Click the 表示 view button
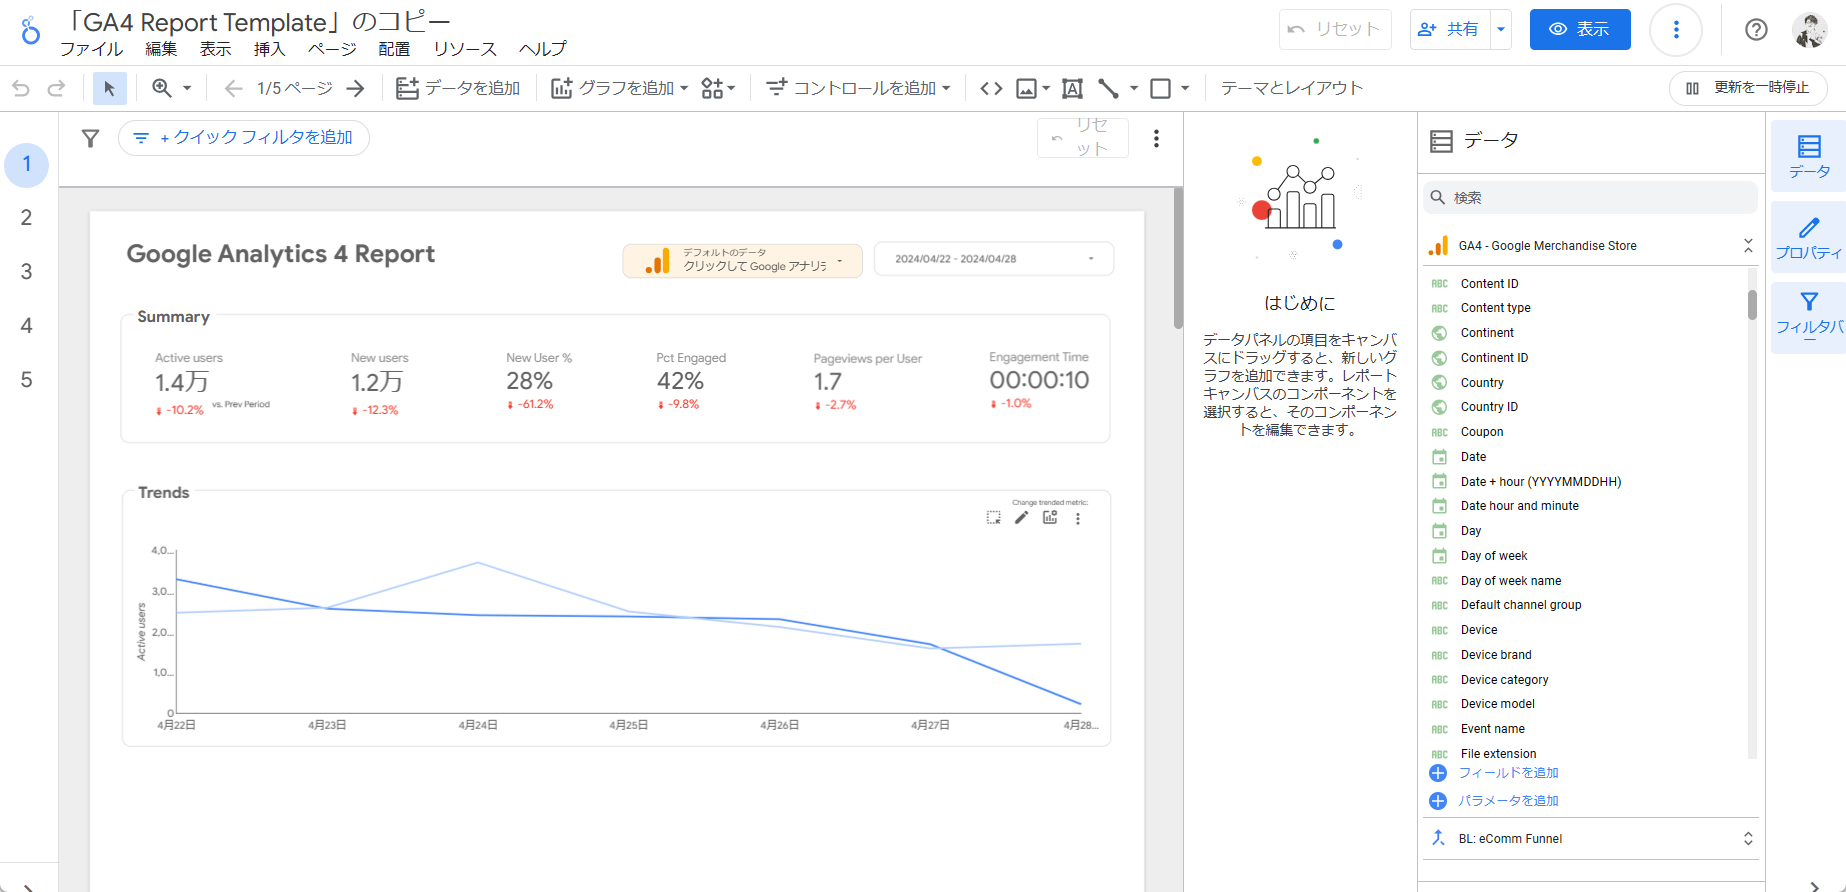This screenshot has width=1846, height=892. (x=1579, y=30)
